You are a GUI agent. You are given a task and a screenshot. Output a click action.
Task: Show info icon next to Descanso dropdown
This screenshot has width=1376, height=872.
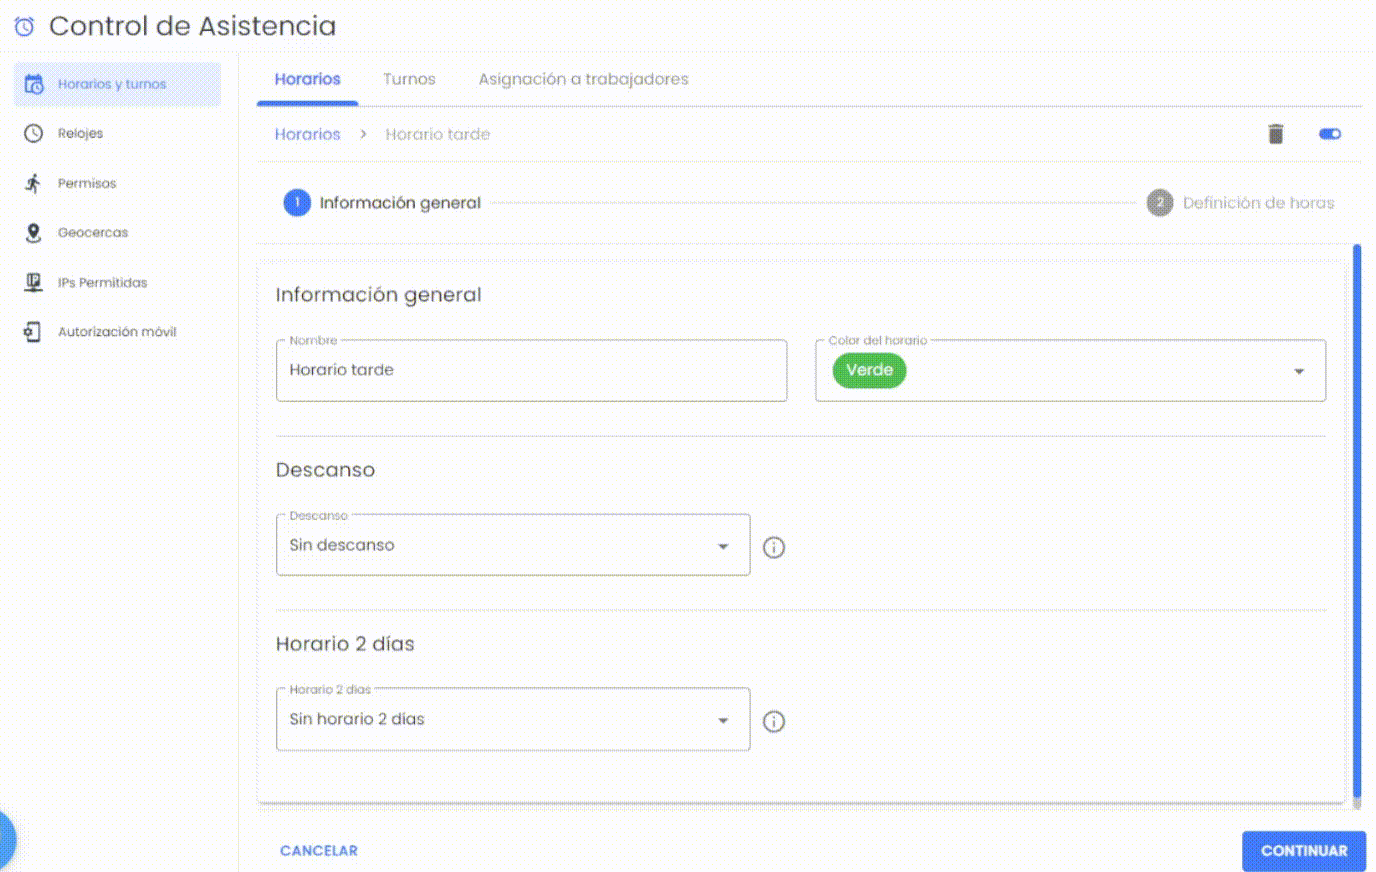tap(774, 547)
